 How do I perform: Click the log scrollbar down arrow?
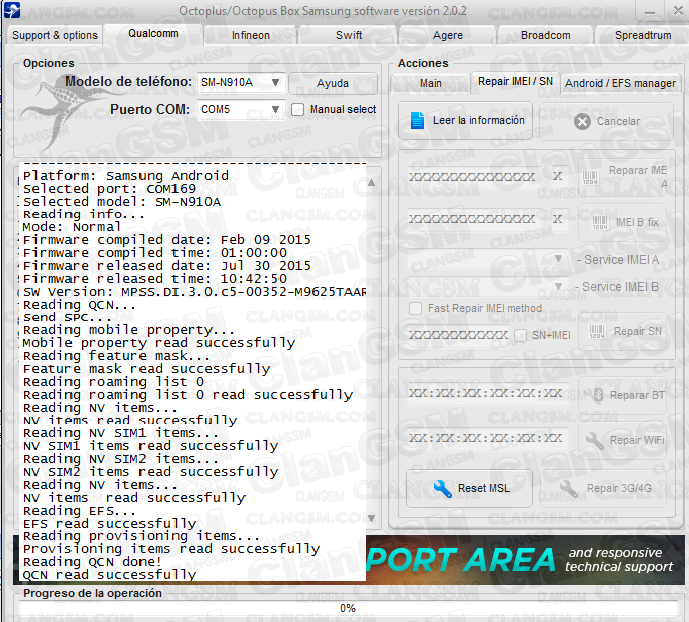click(371, 518)
